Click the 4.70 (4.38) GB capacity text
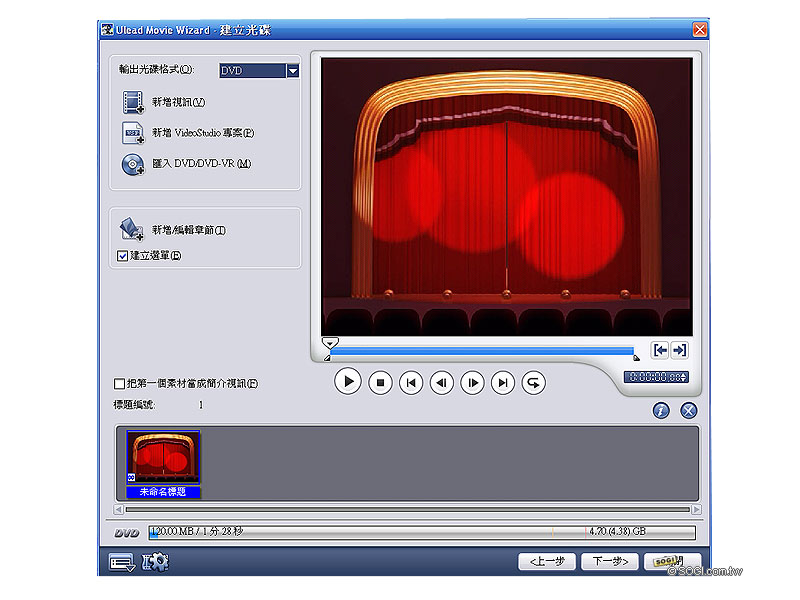This screenshot has height=600, width=800. (x=617, y=532)
